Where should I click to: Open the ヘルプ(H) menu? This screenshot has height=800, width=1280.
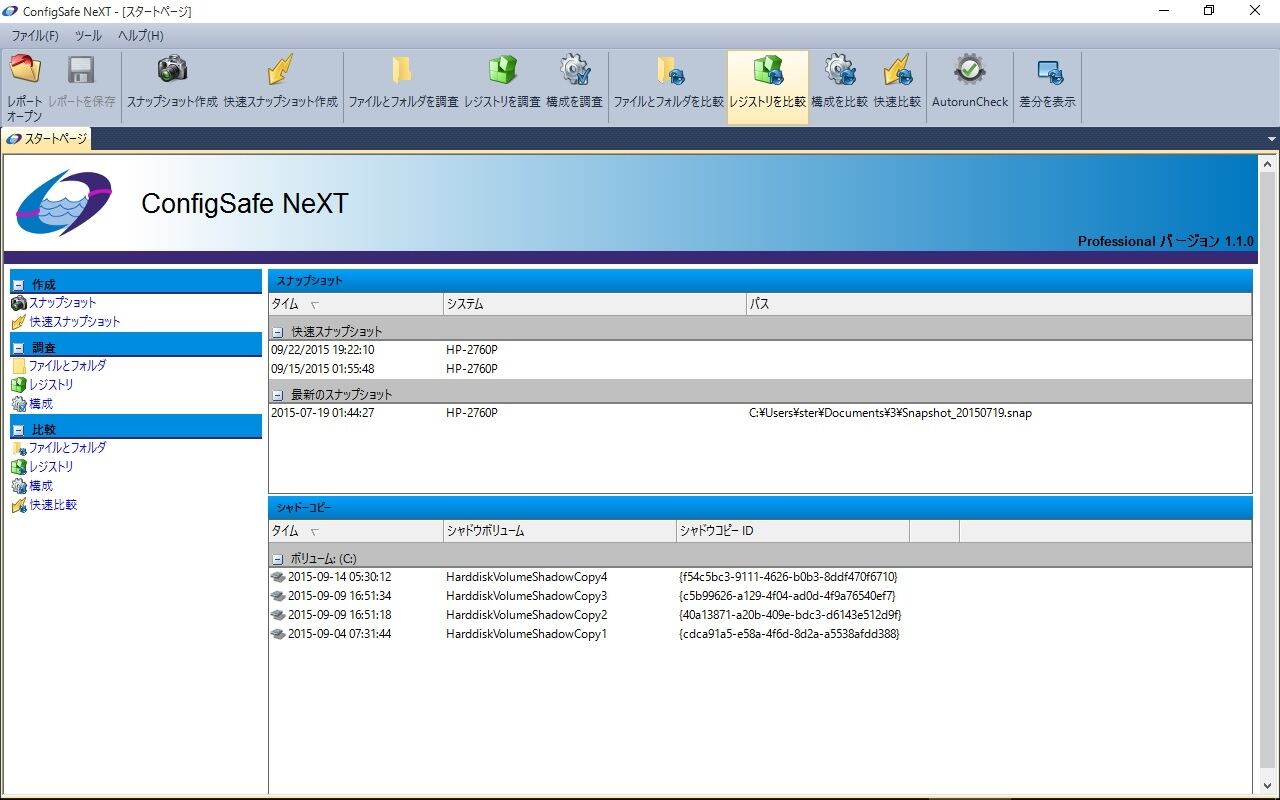tap(140, 35)
